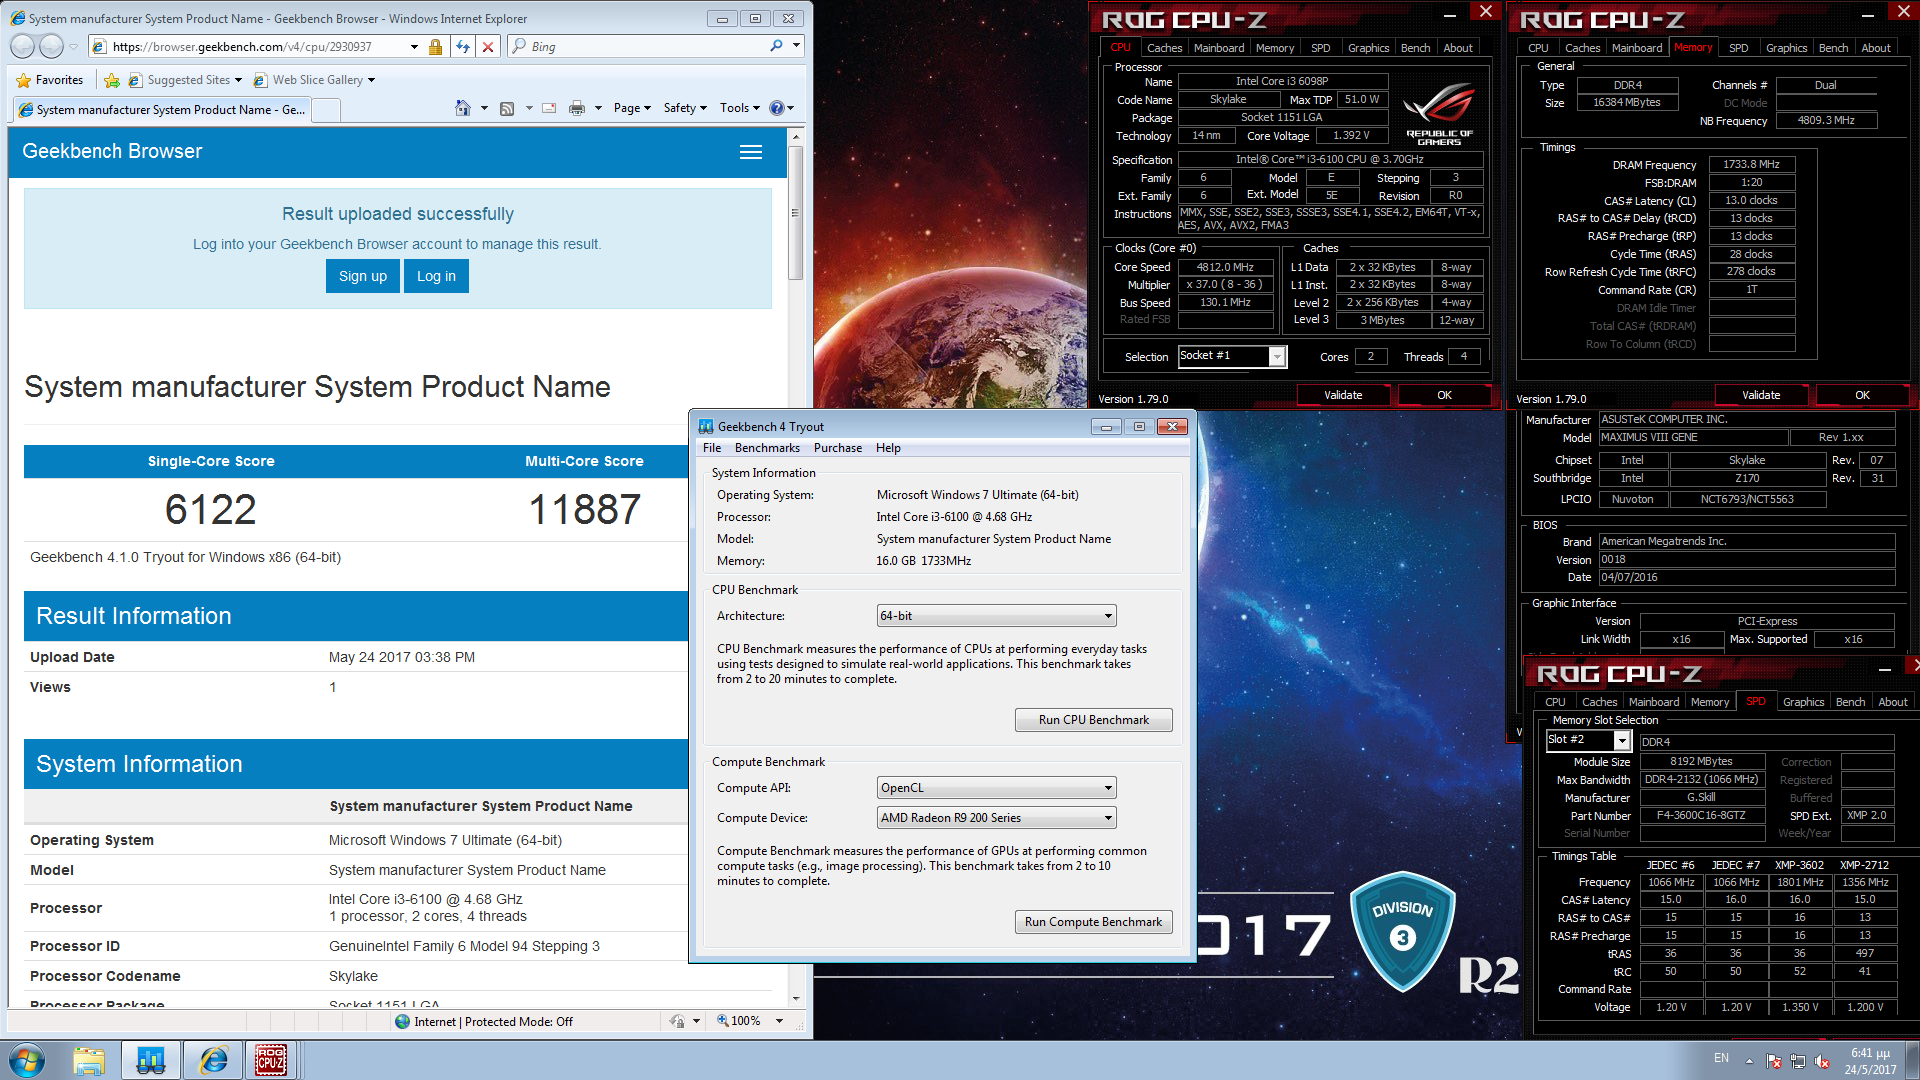Open the IE Safety menu
Screen dimensions: 1920x1080
coord(685,108)
